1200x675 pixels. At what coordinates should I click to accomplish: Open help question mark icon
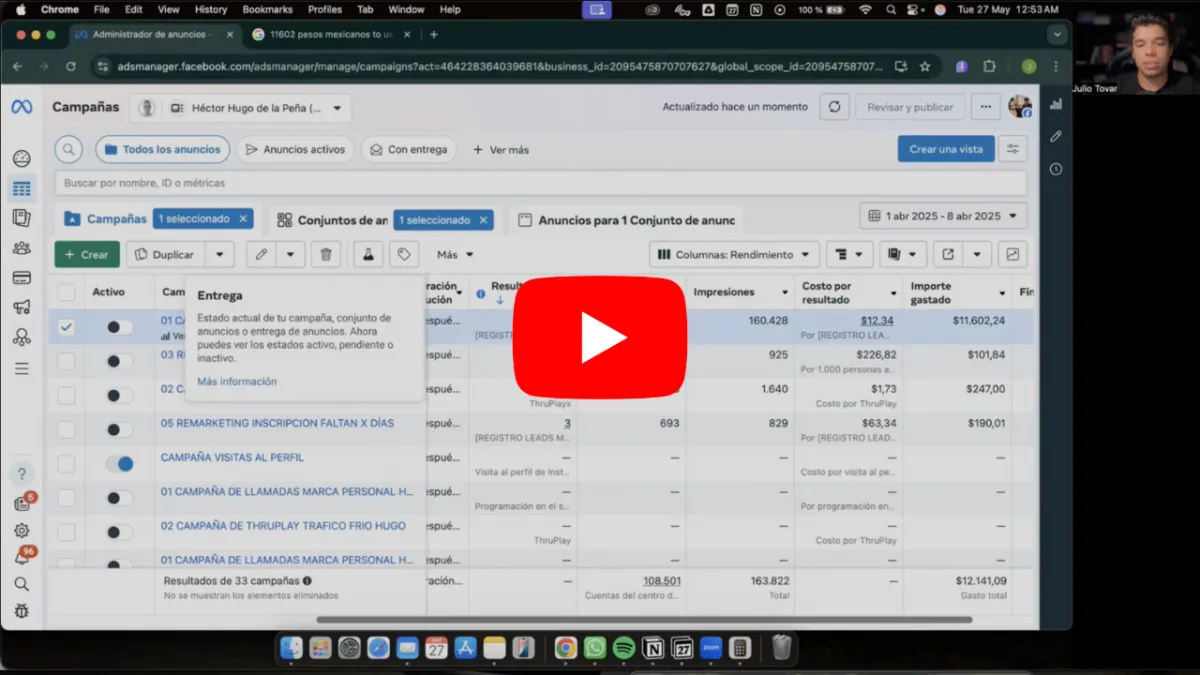[21, 474]
